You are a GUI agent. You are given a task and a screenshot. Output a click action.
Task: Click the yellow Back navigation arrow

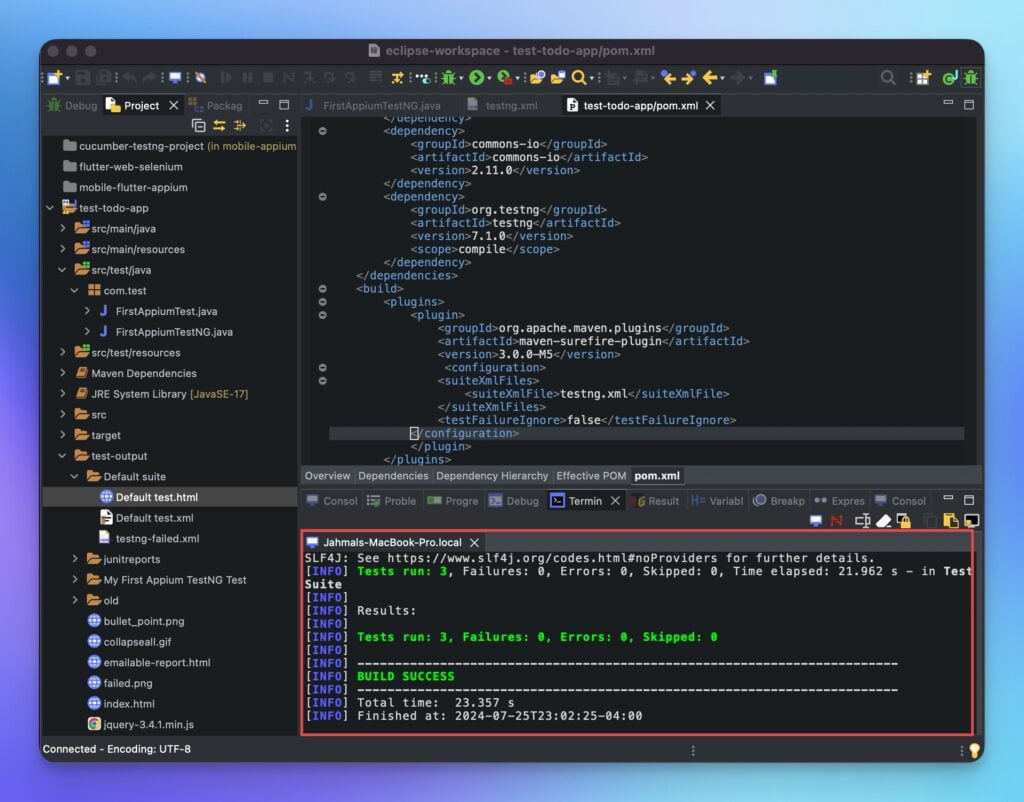point(709,78)
